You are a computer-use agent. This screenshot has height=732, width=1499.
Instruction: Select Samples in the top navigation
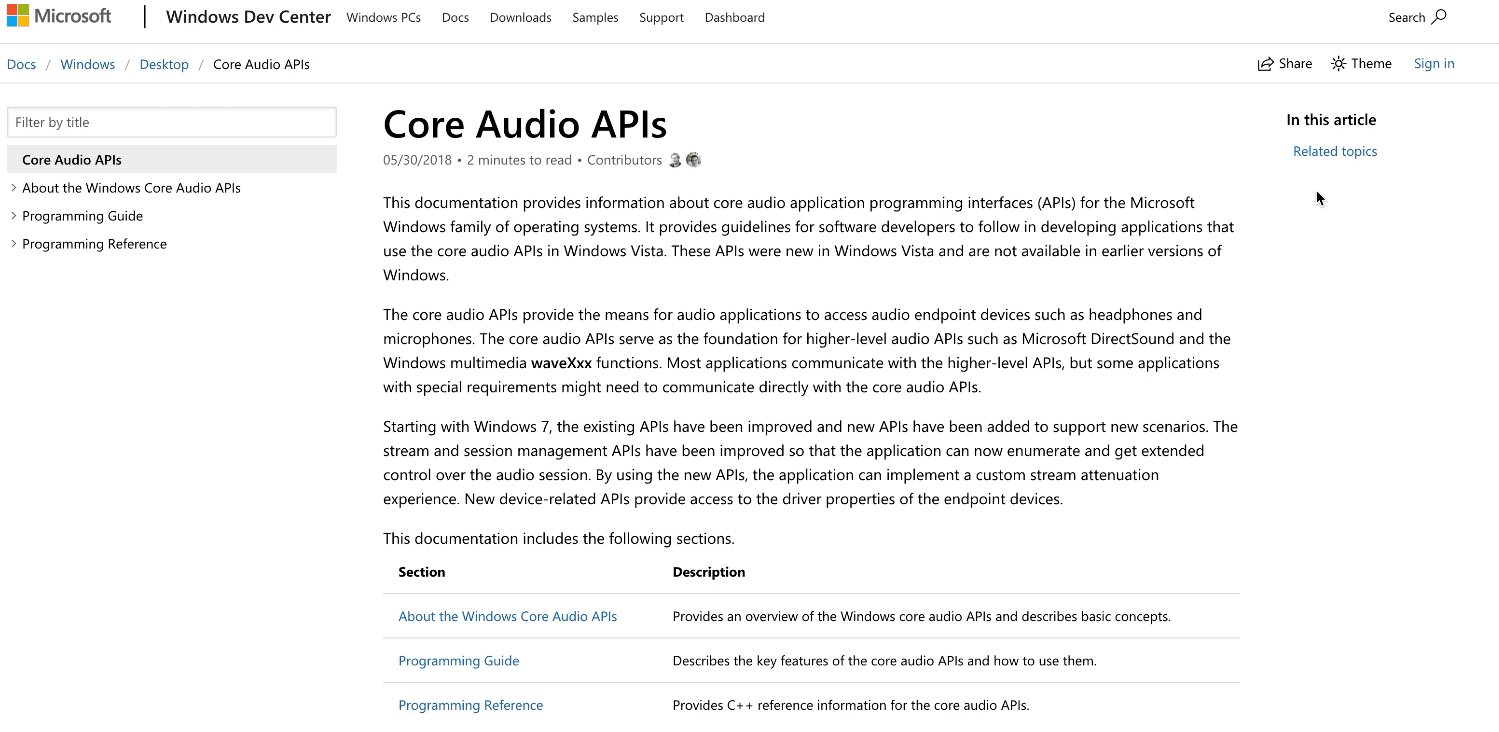tap(595, 17)
